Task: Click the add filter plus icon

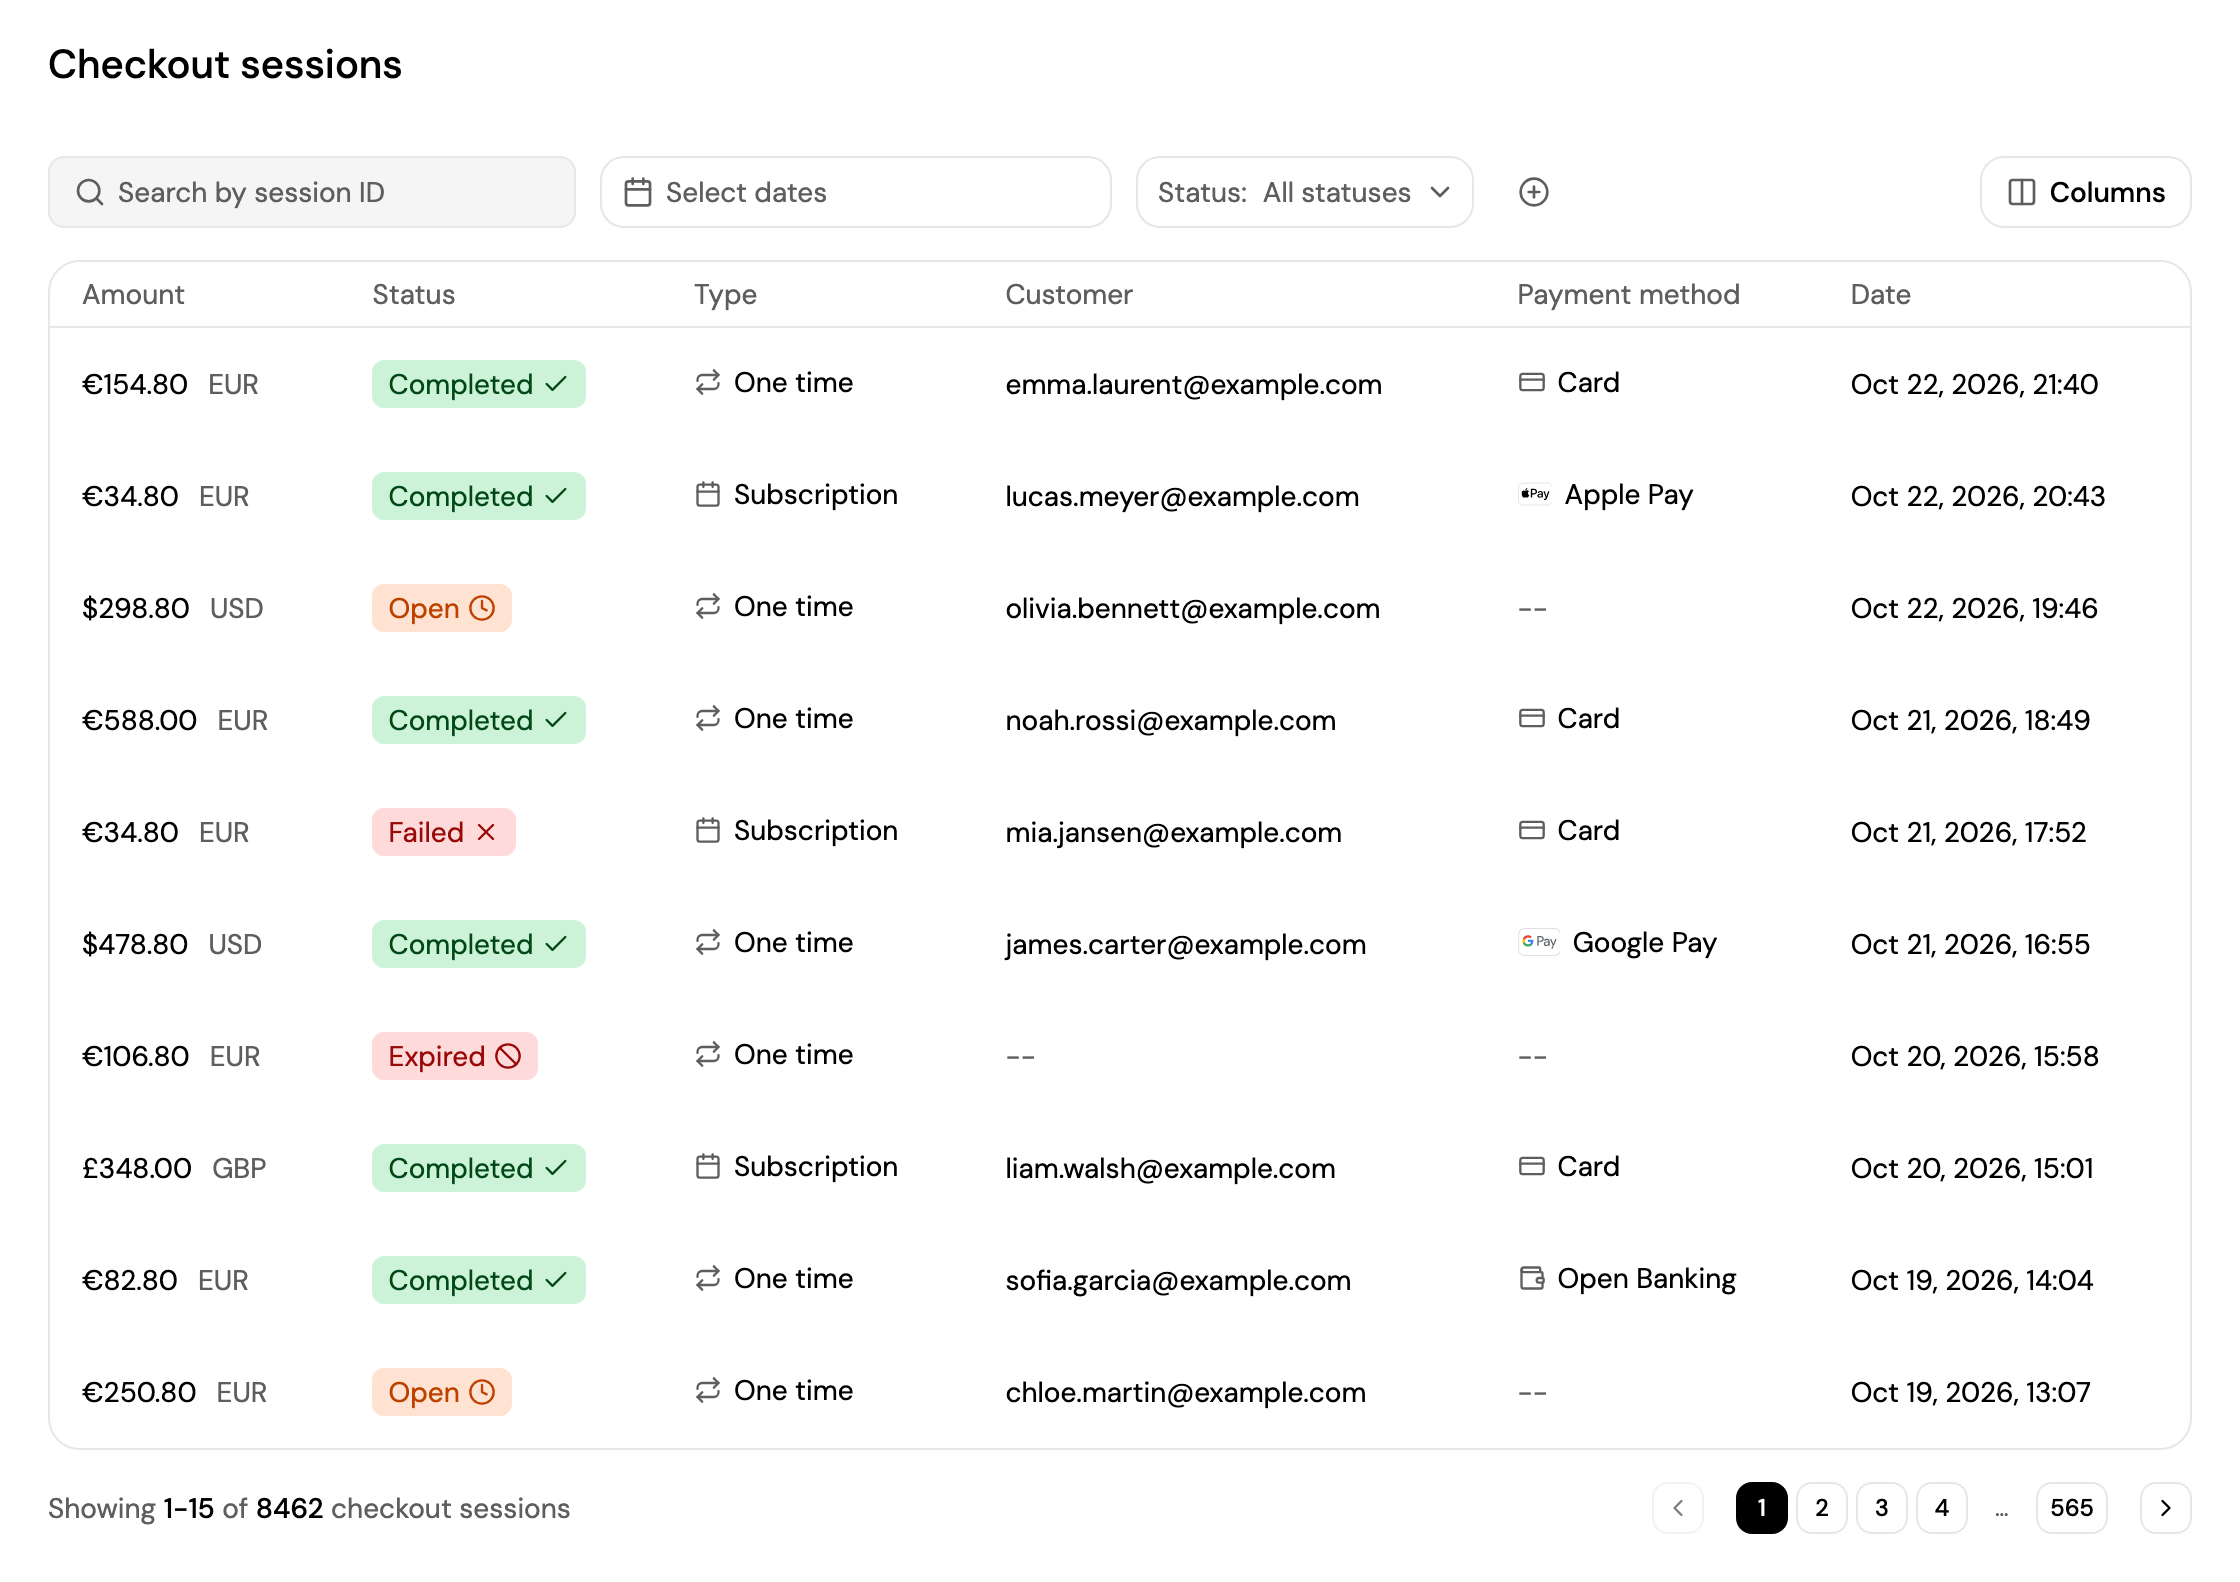Action: click(x=1533, y=192)
